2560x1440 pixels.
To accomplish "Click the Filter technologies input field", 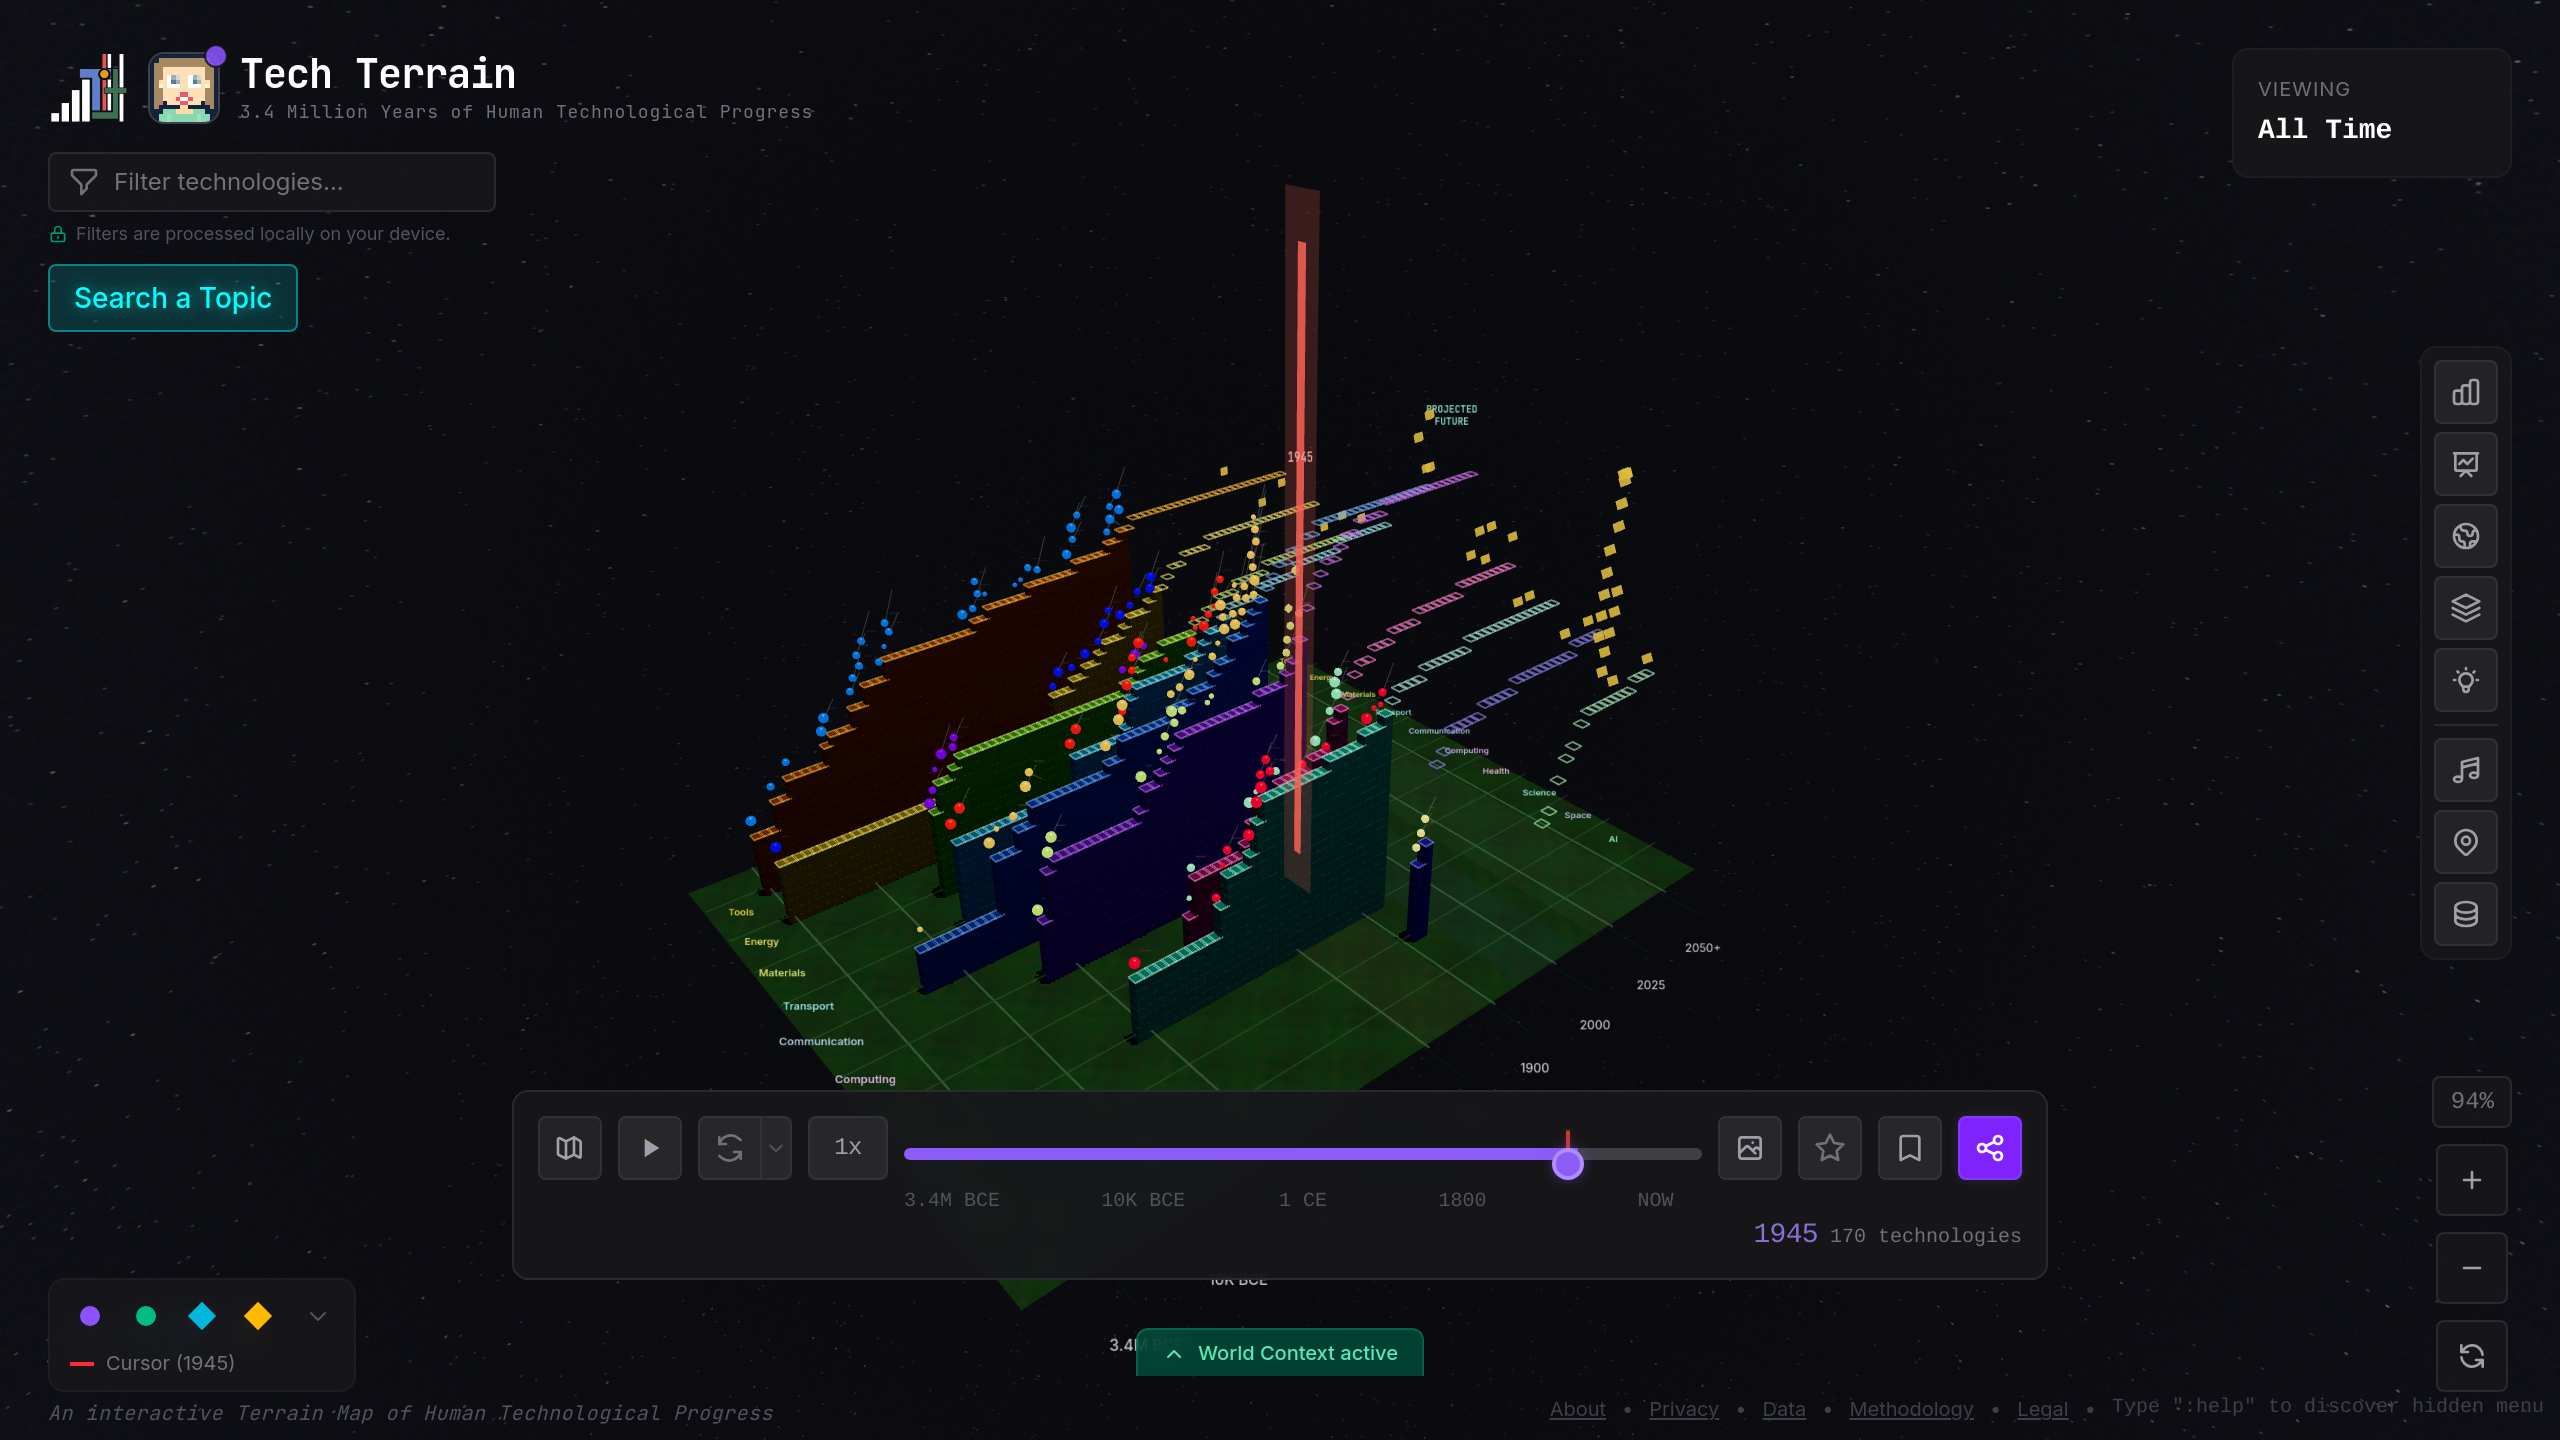I will click(272, 182).
